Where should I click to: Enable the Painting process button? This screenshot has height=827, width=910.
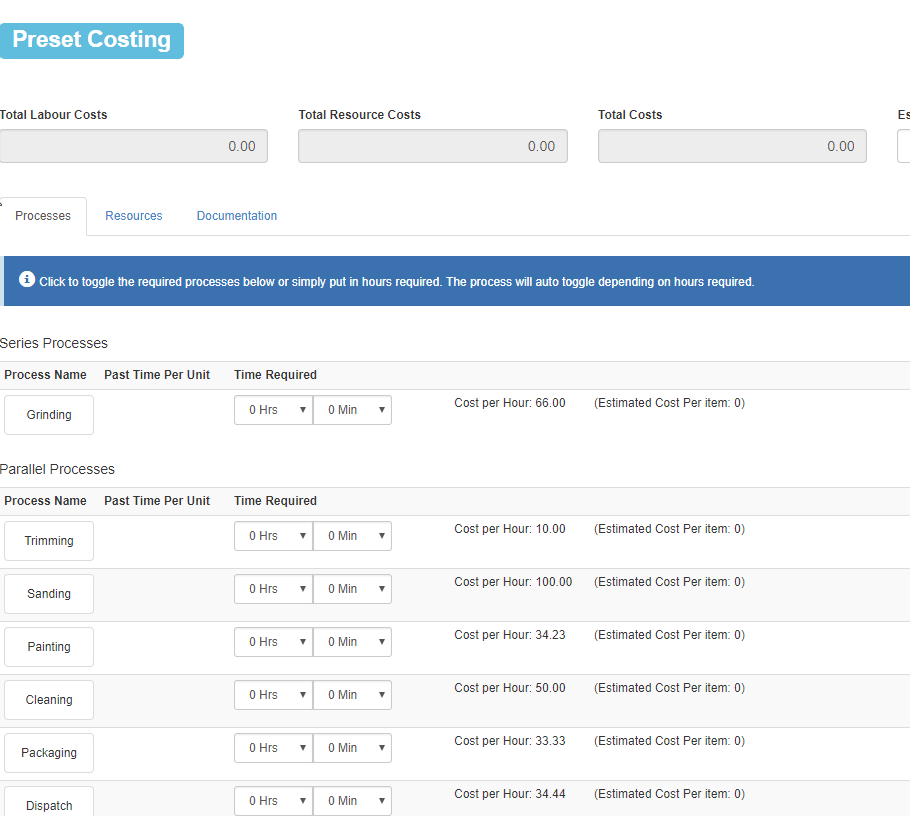(49, 647)
